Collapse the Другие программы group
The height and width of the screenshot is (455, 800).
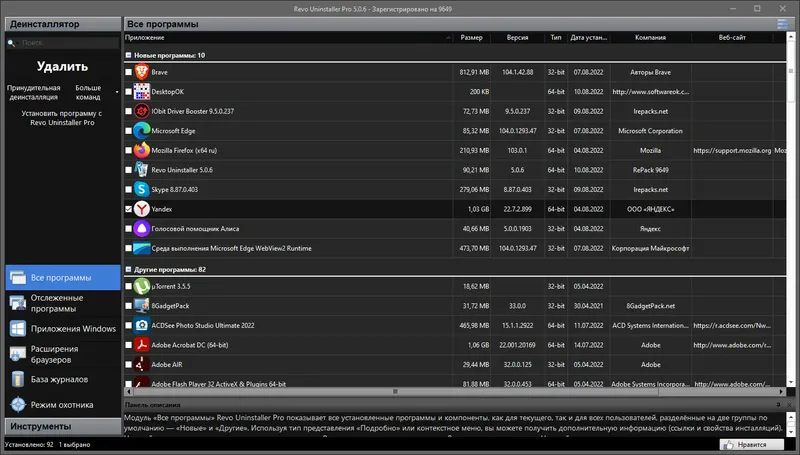coord(129,269)
